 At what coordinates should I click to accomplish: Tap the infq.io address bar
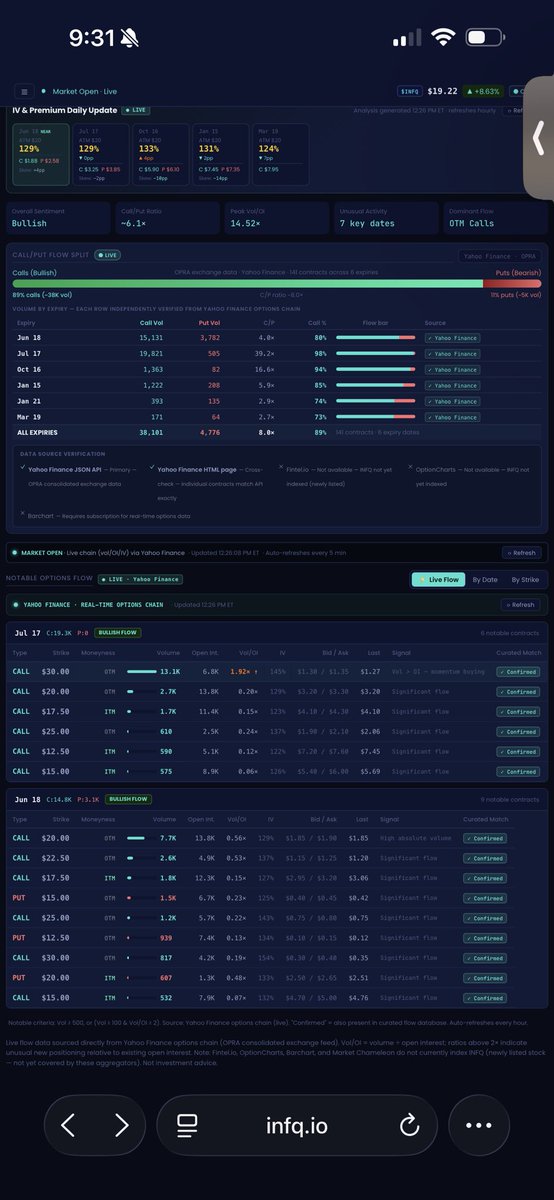pyautogui.click(x=296, y=1125)
